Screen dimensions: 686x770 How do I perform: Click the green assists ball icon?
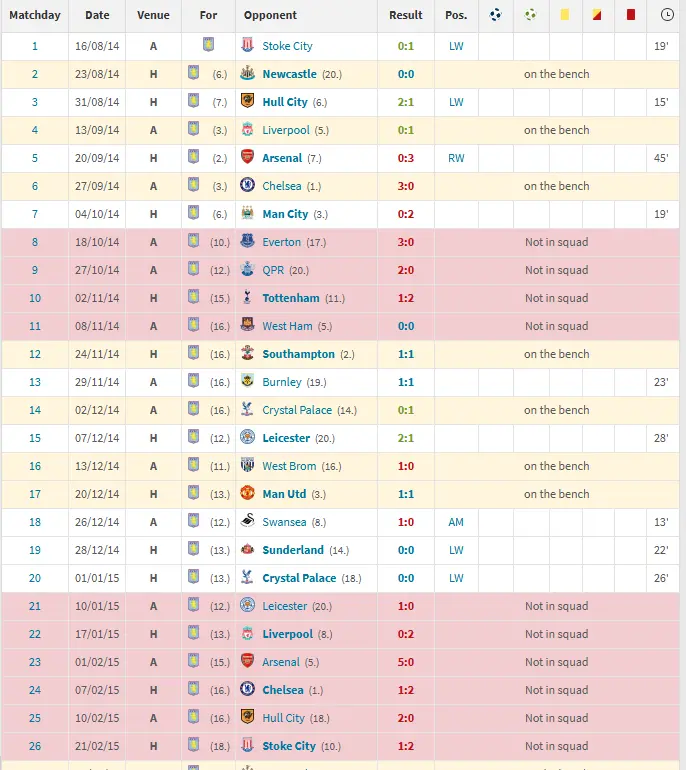[530, 15]
